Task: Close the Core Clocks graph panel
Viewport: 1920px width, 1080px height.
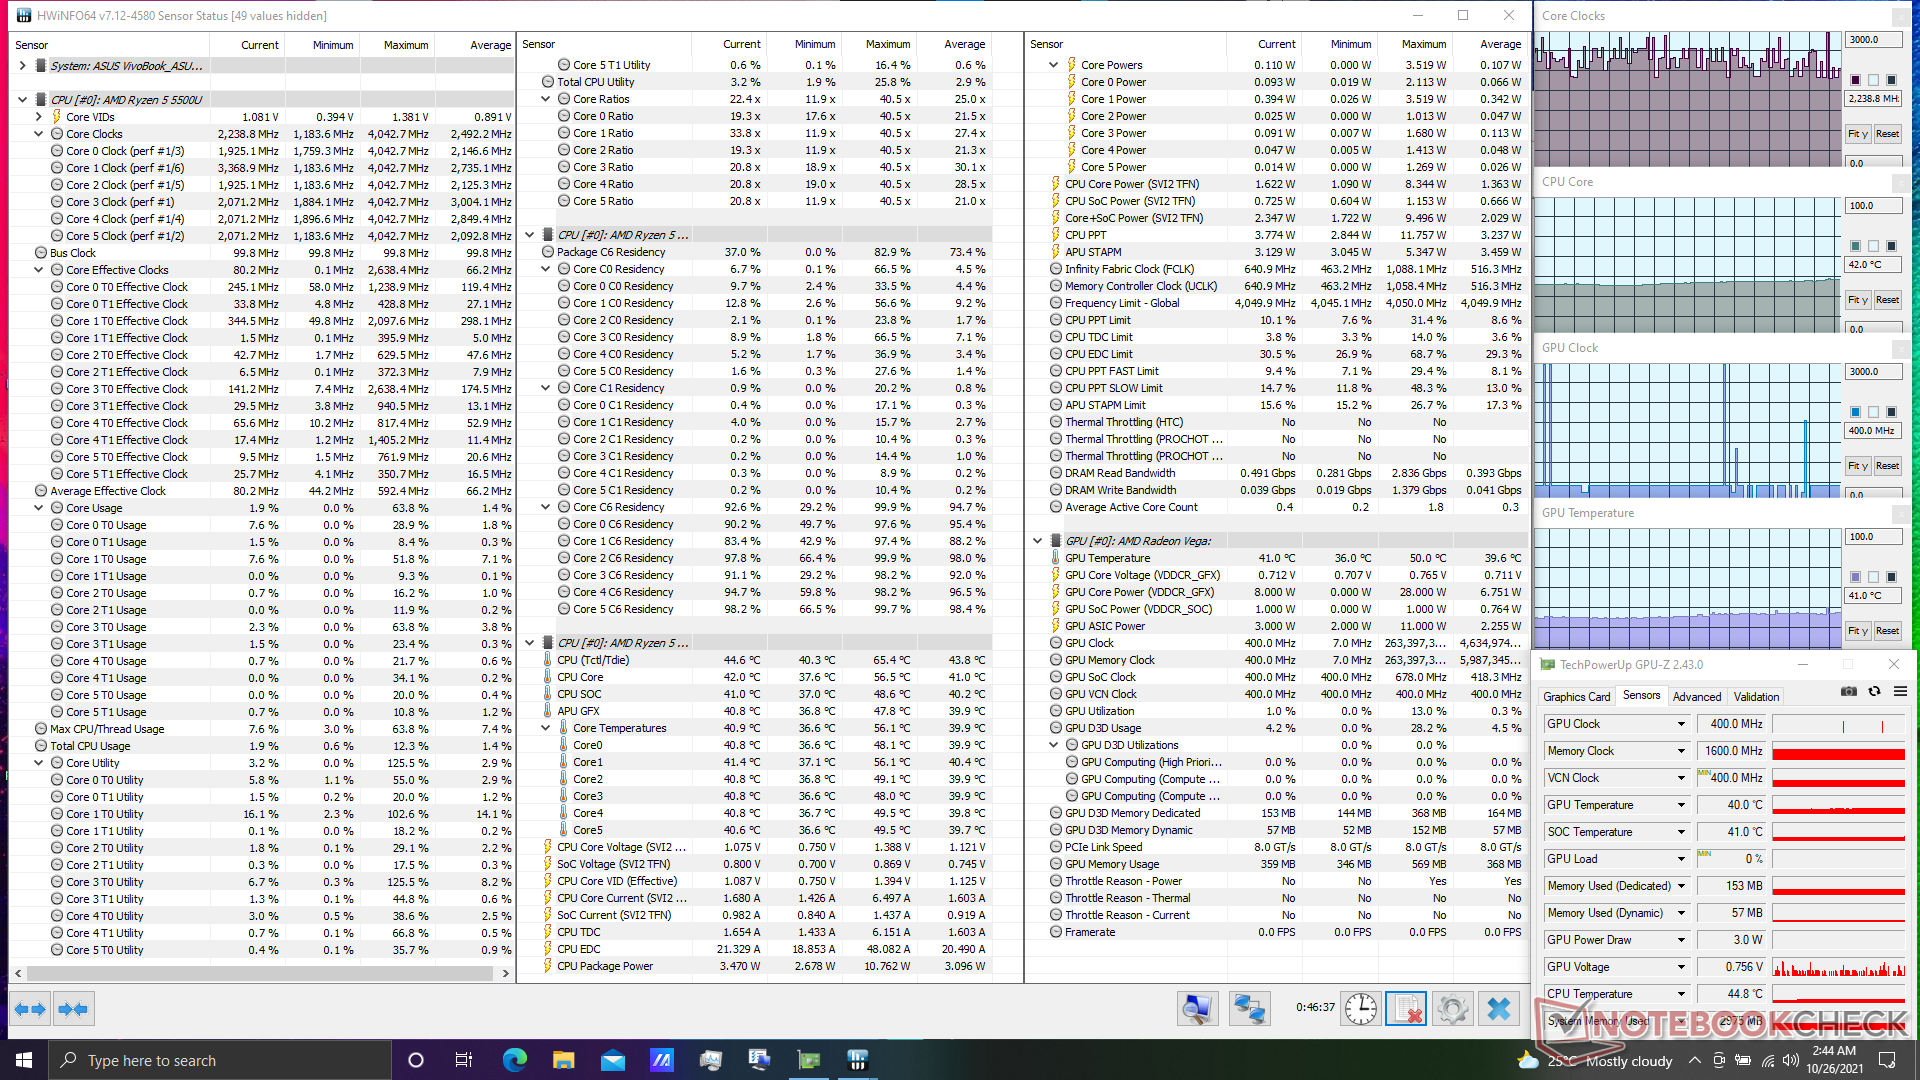Action: point(1900,17)
